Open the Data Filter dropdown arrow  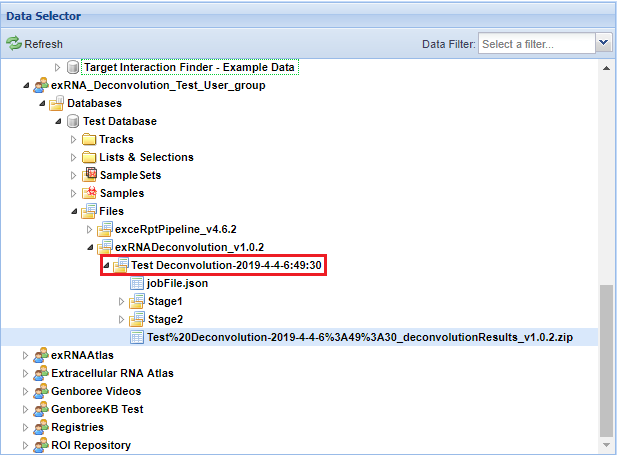tap(603, 44)
